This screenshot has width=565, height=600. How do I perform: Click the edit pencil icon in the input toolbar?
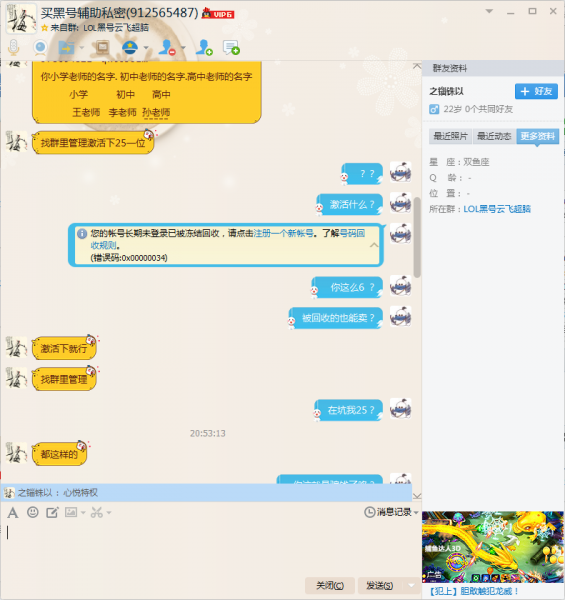52,512
